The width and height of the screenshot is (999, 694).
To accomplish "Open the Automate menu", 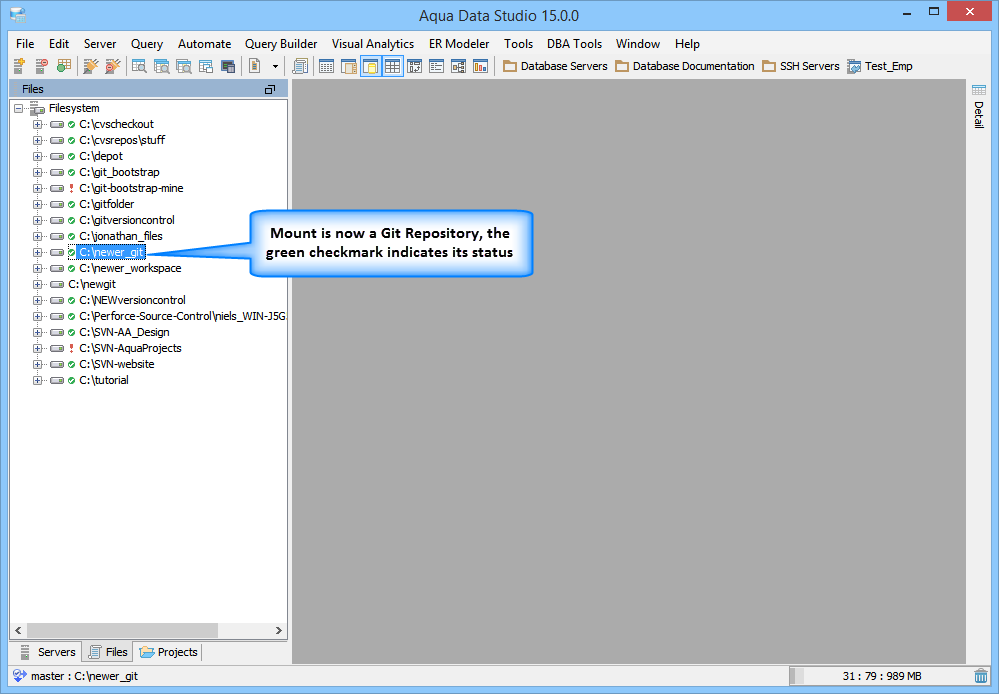I will click(205, 43).
